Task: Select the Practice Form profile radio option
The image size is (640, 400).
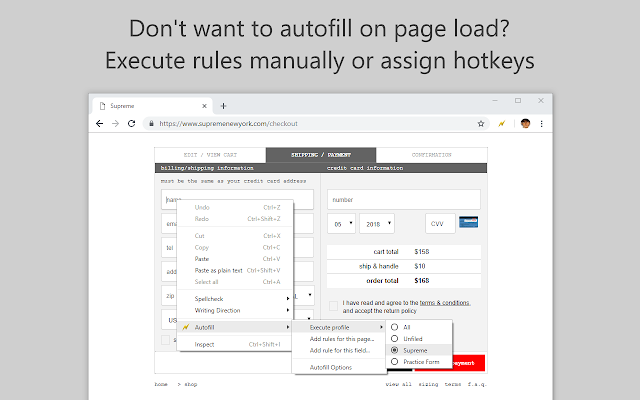Action: pos(394,362)
